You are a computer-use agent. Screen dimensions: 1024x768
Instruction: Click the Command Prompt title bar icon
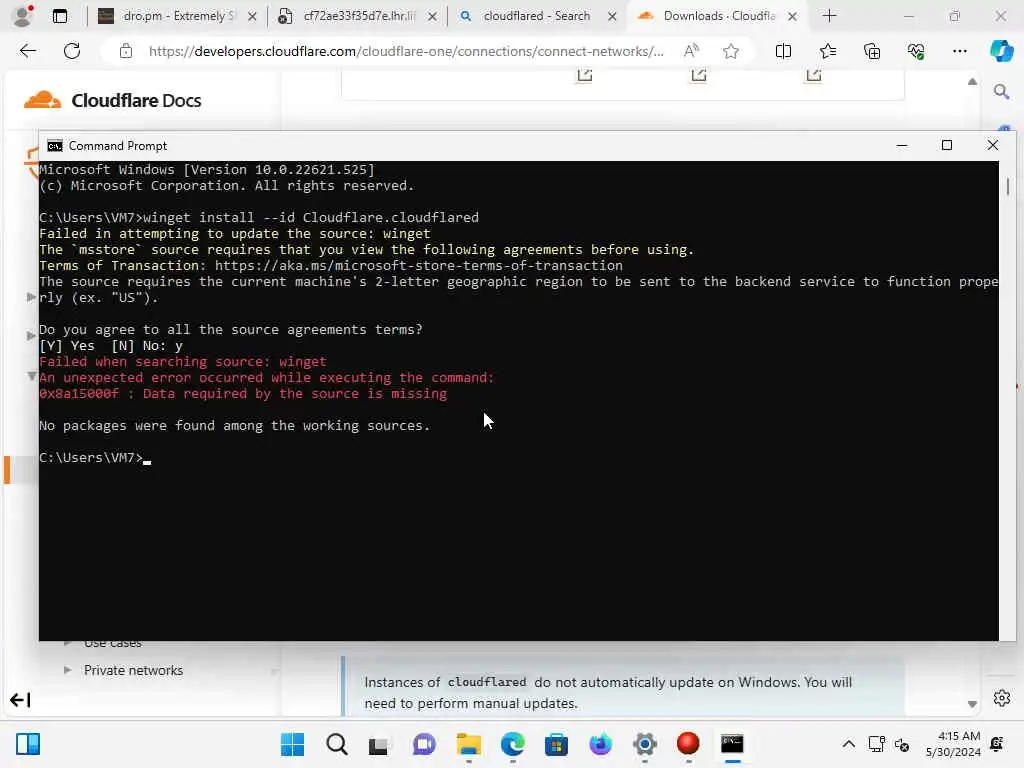[55, 146]
